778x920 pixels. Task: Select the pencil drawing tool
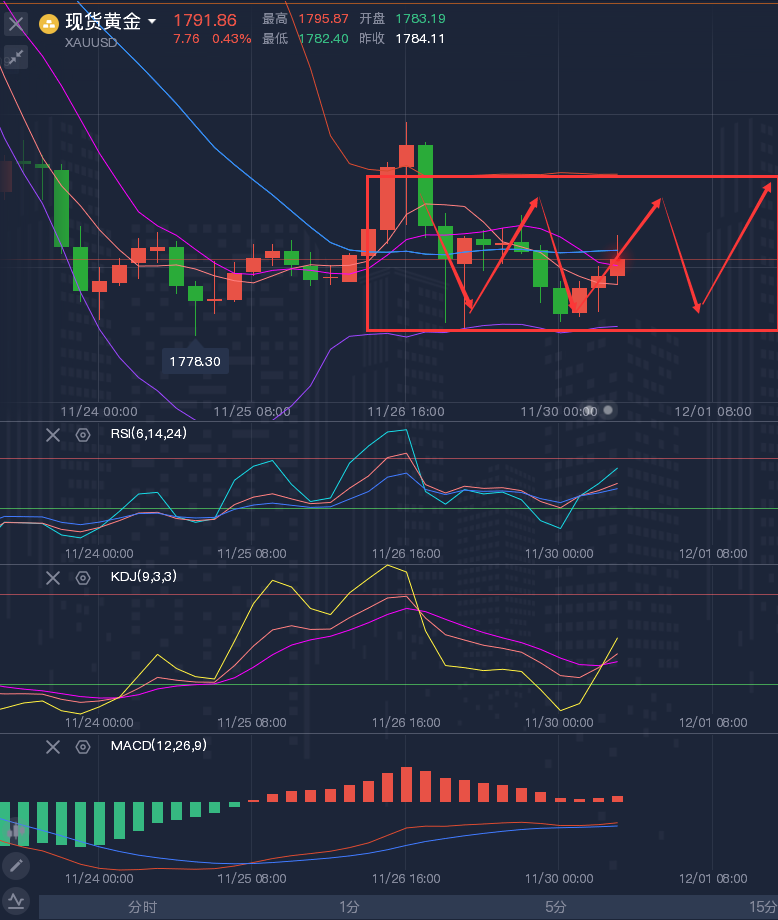(x=15, y=865)
